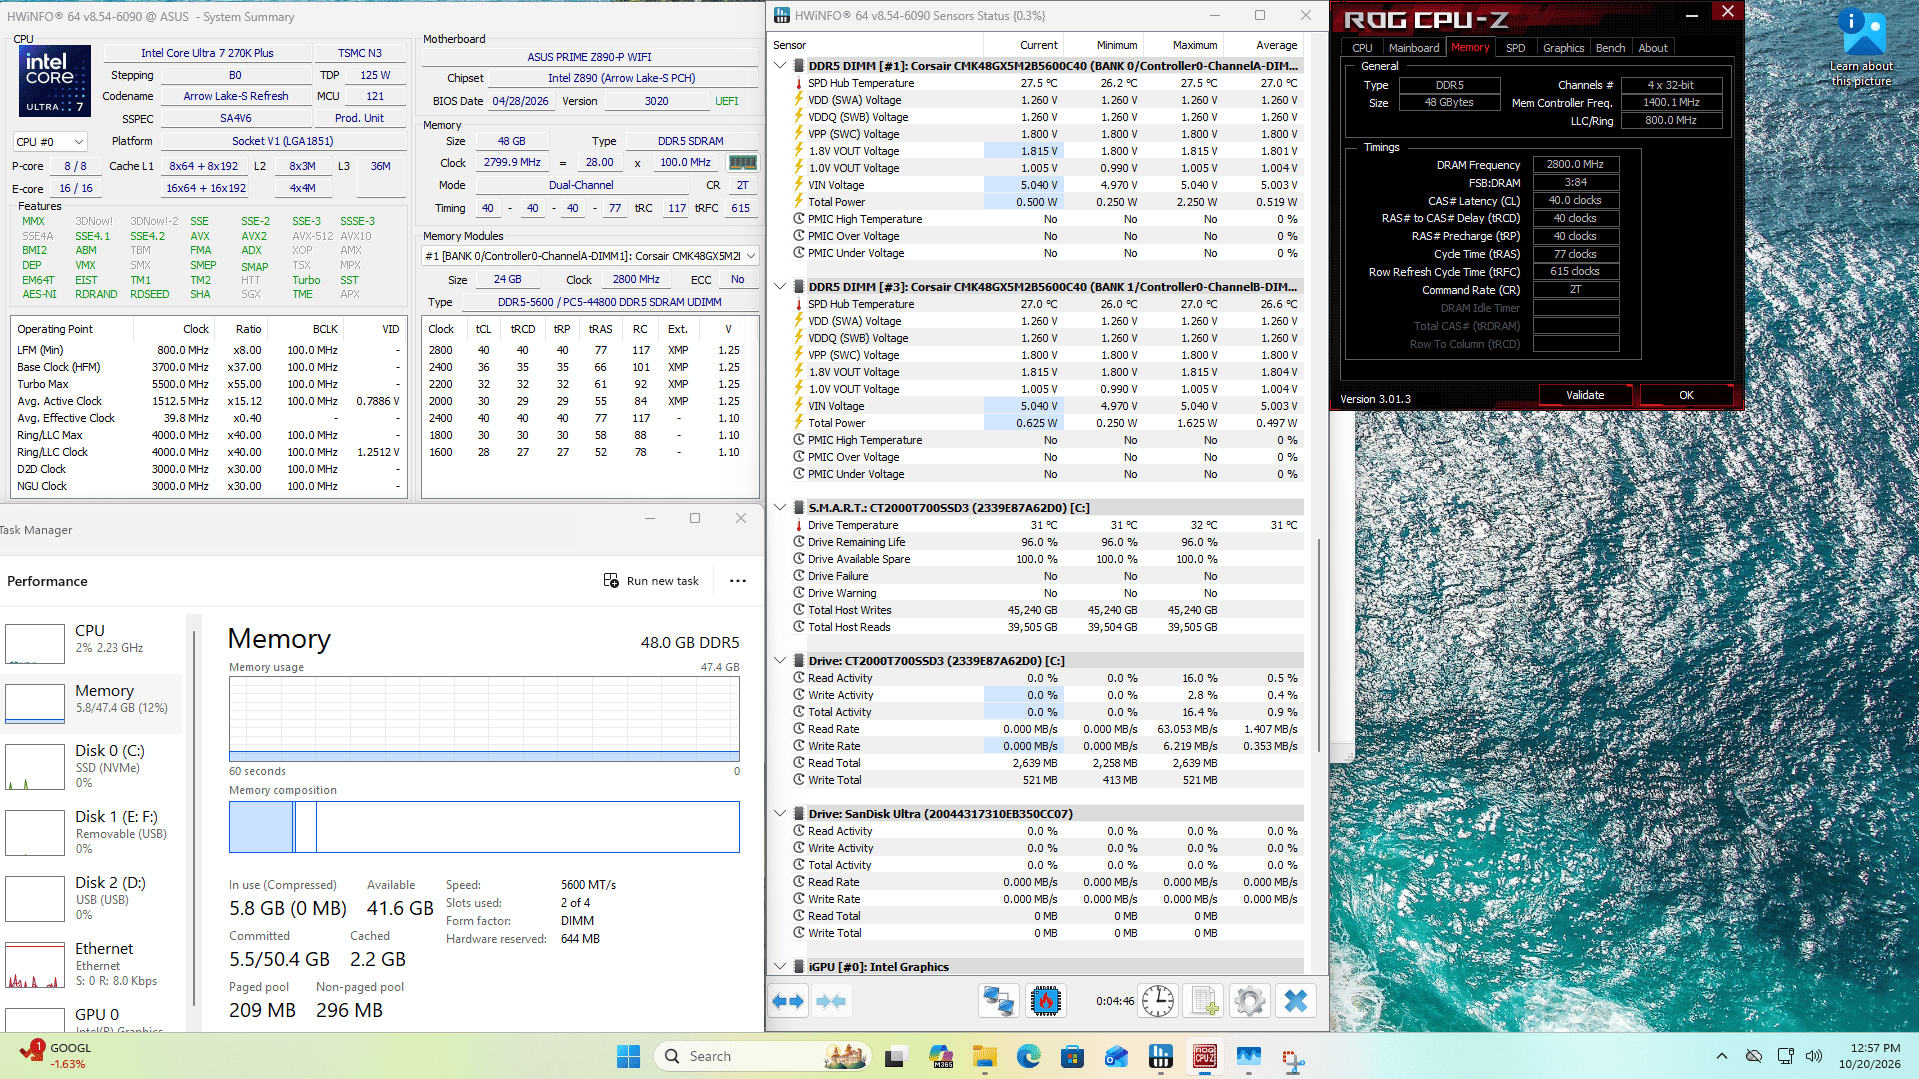
Task: Switch to SPD tab in ROG CPU-Z
Action: click(1515, 48)
